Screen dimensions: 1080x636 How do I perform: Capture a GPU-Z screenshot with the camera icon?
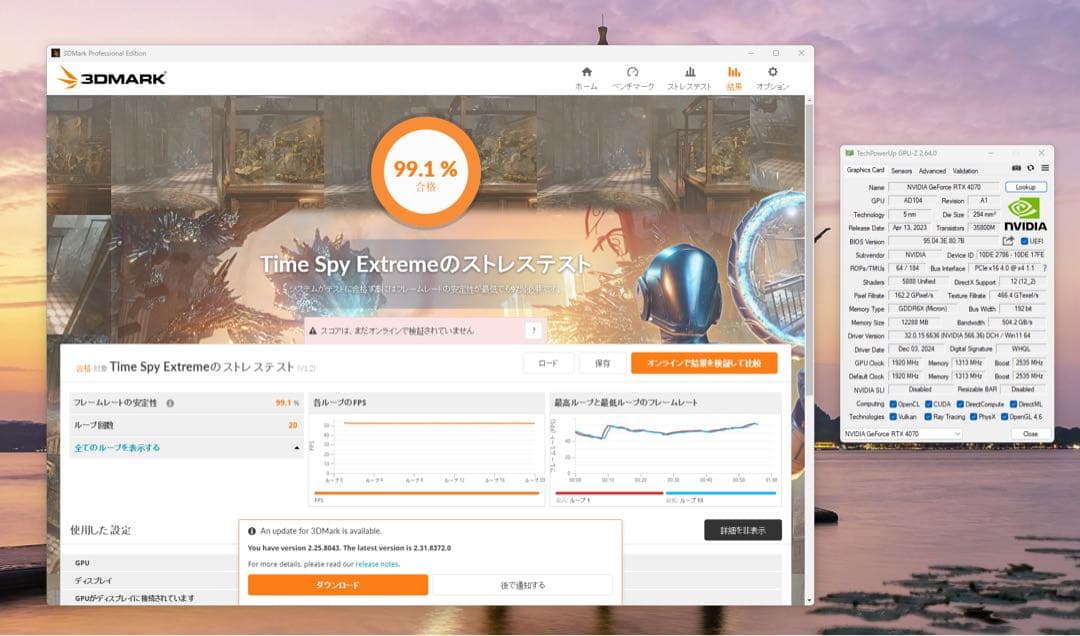pos(1017,169)
